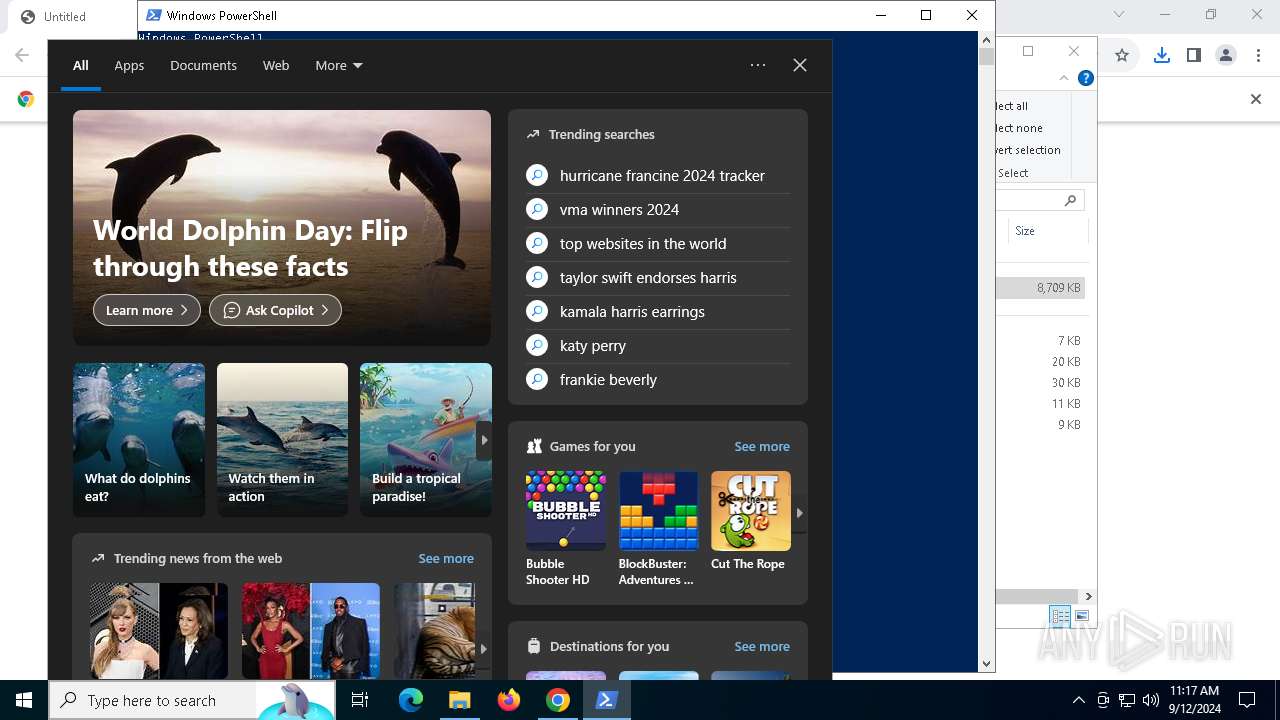Screen dimensions: 1280x720
Task: Click search icon beside taylor swift endorses harris
Action: click(x=537, y=277)
